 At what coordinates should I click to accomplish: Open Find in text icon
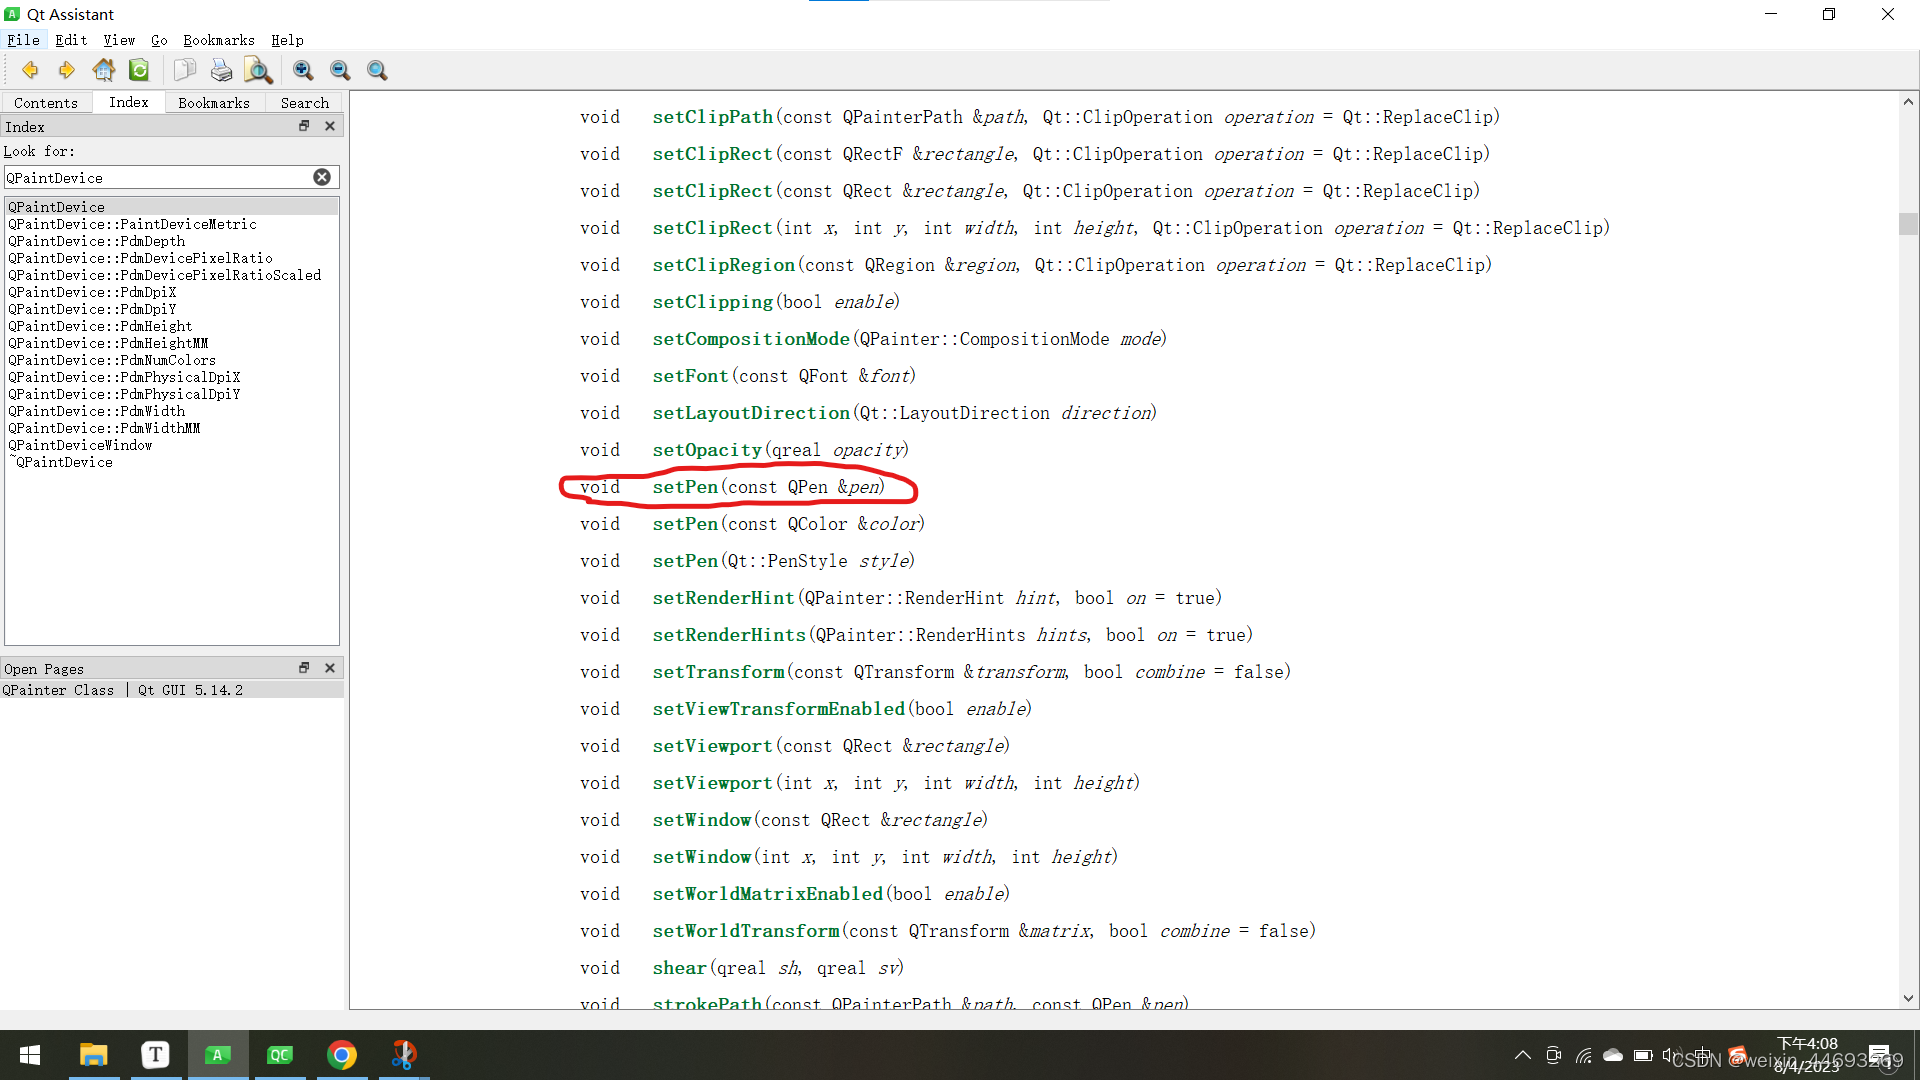258,70
